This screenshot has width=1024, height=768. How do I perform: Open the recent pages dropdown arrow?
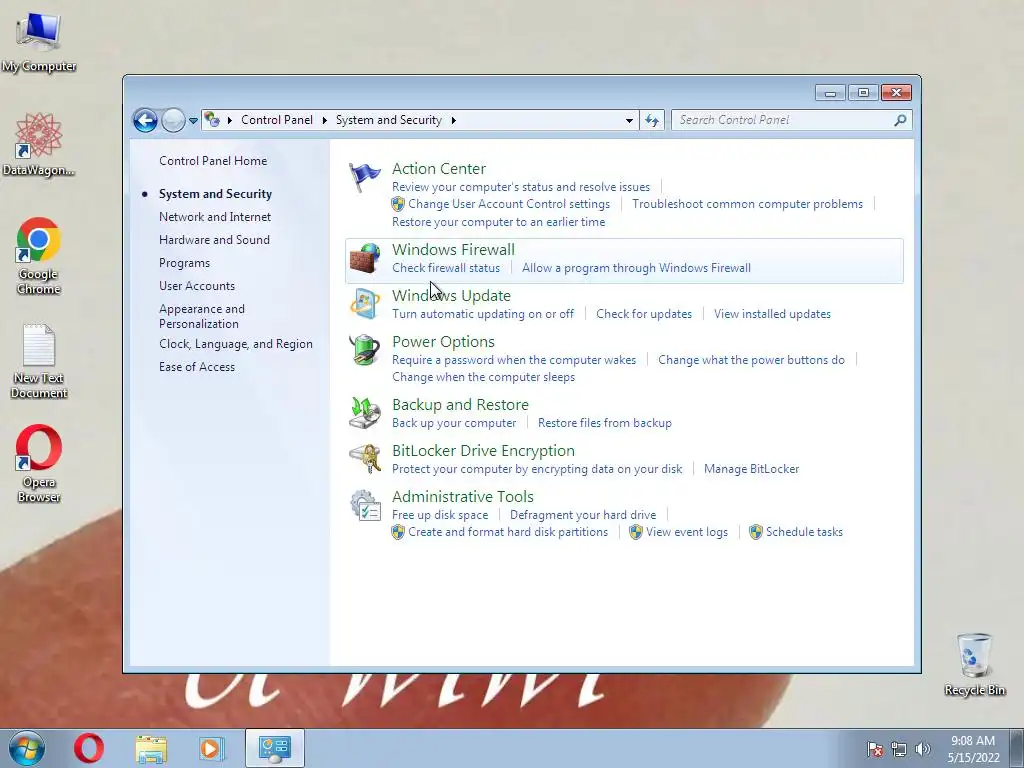[193, 120]
